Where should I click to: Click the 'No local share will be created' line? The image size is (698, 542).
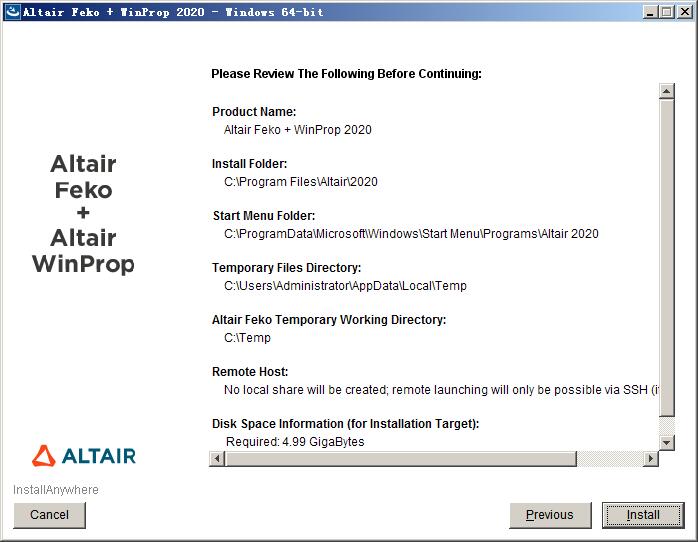[441, 390]
